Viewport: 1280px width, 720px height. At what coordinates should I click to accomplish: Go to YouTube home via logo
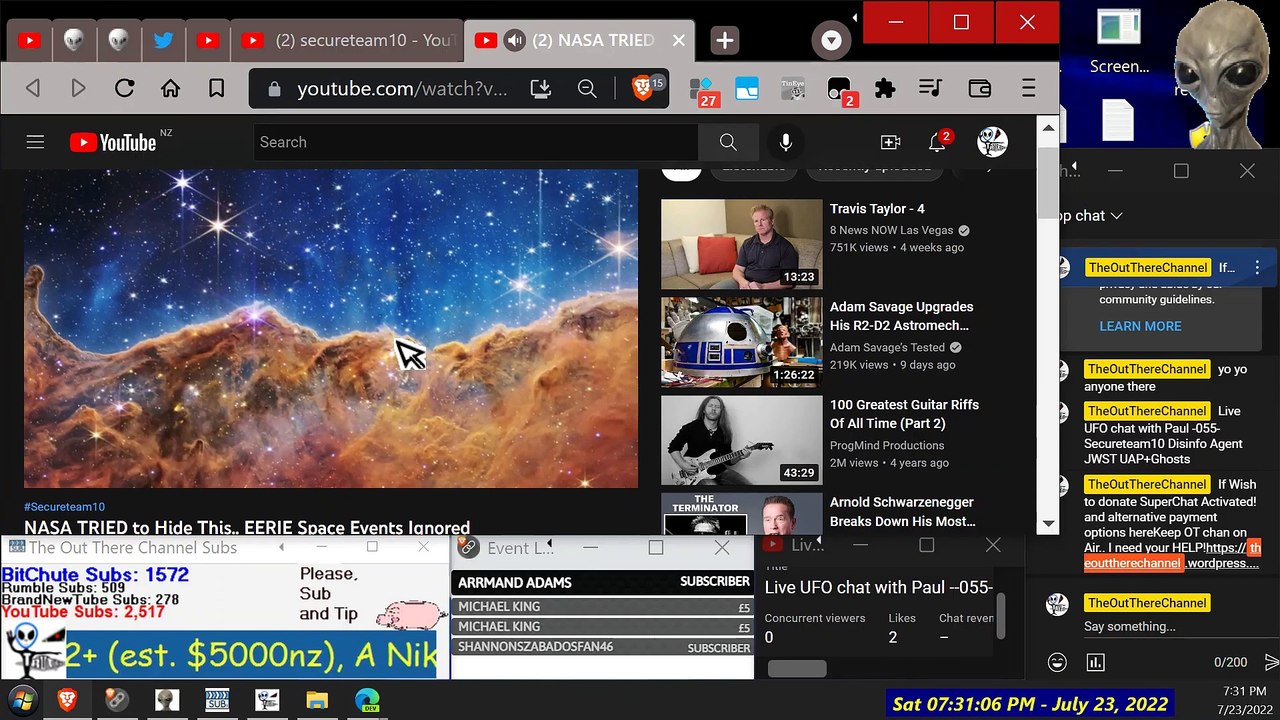(x=113, y=142)
